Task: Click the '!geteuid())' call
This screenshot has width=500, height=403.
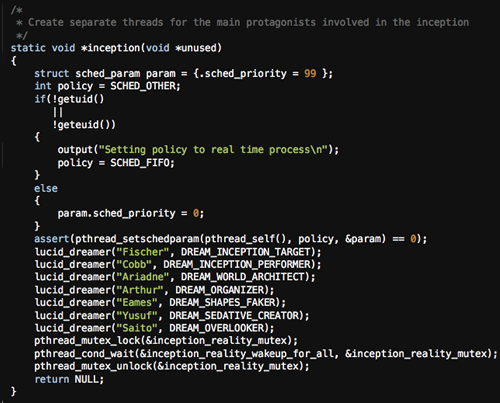Action: click(84, 125)
